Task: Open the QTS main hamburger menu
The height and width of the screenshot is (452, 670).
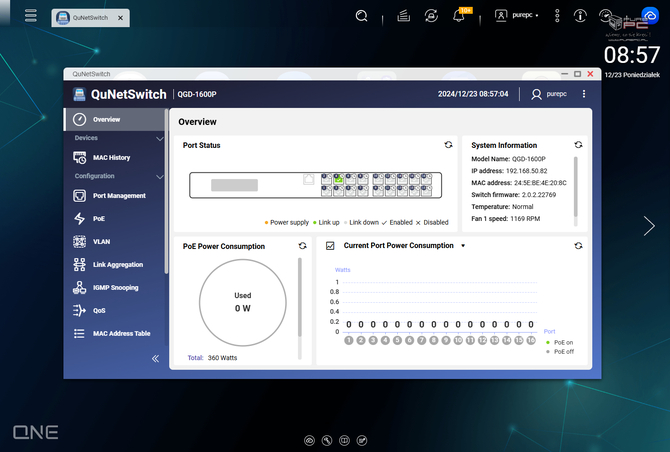Action: pos(30,16)
